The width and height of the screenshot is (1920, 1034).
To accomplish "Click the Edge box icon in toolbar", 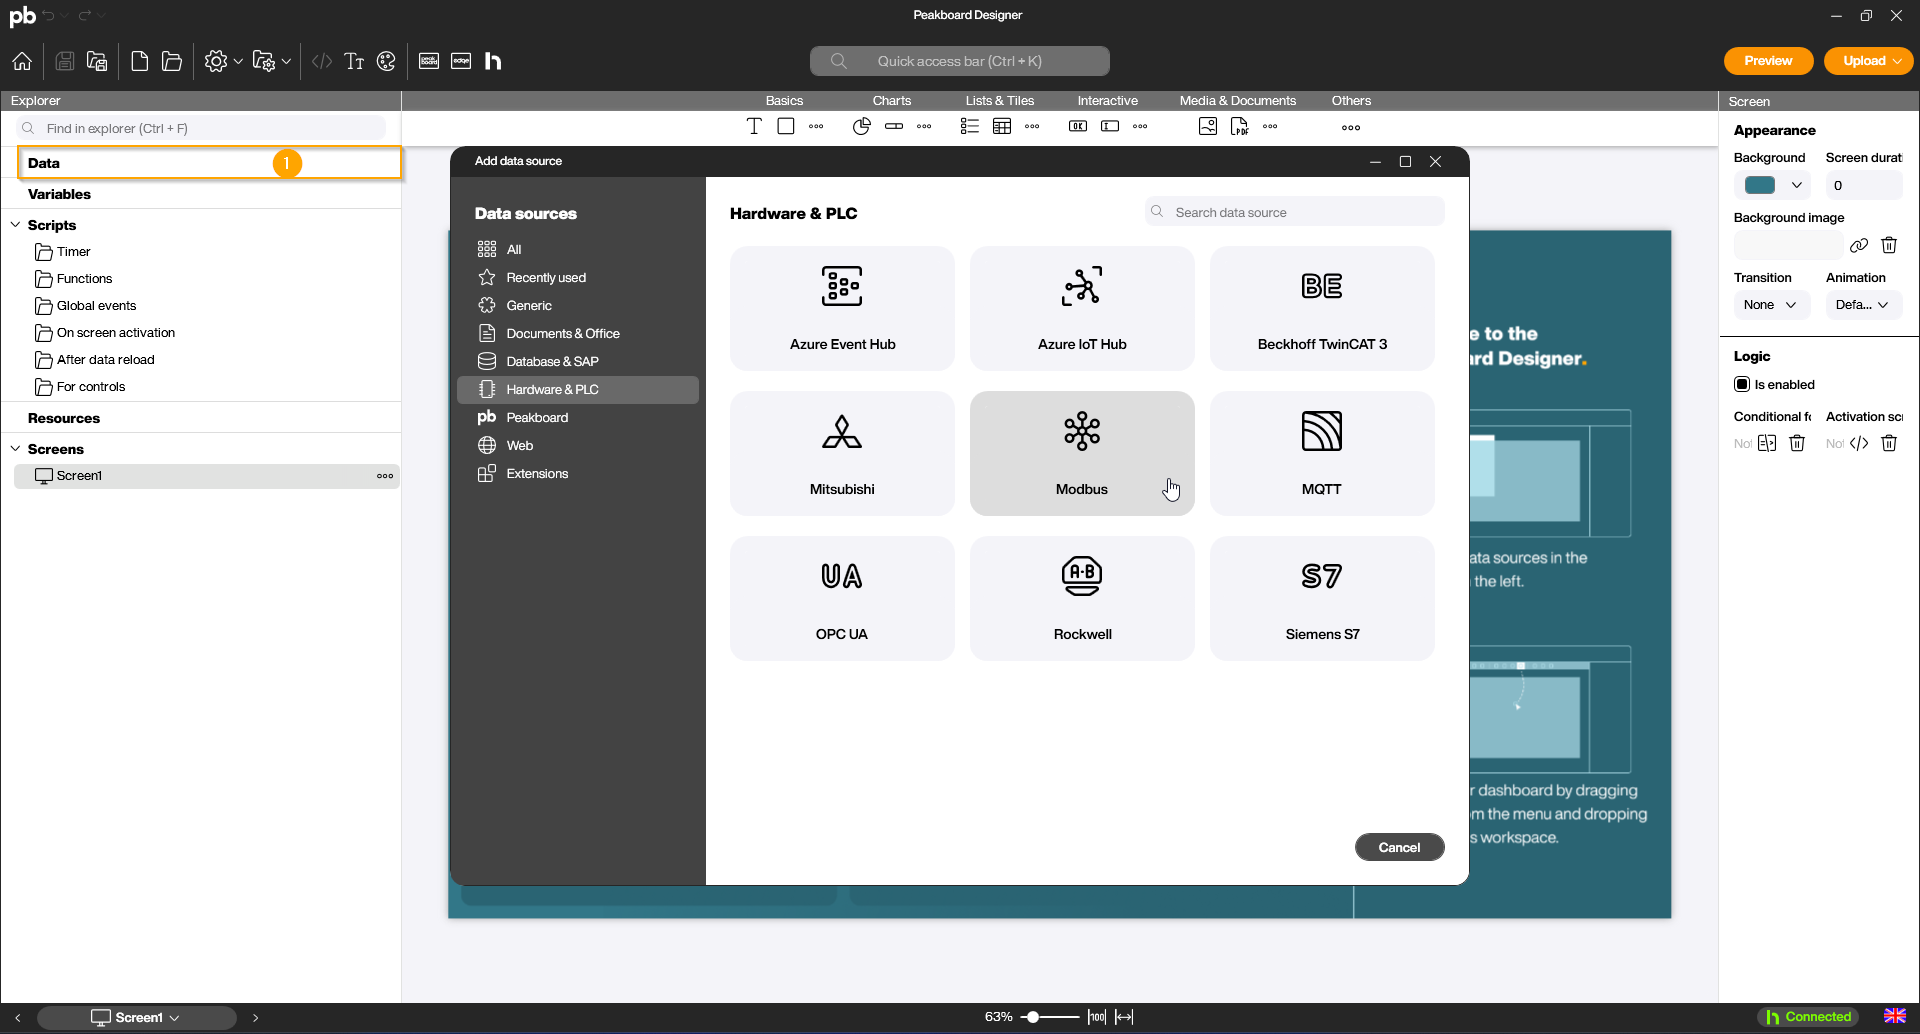I will pos(461,61).
